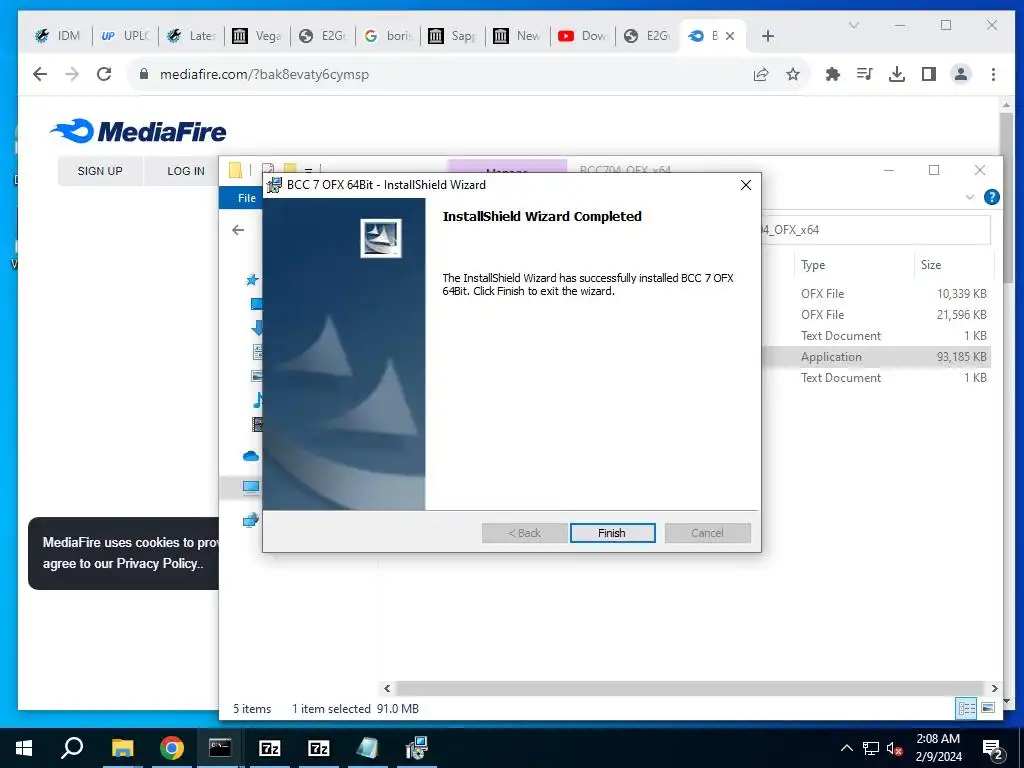Go back in Chrome browser
Viewport: 1024px width, 768px height.
tap(40, 74)
